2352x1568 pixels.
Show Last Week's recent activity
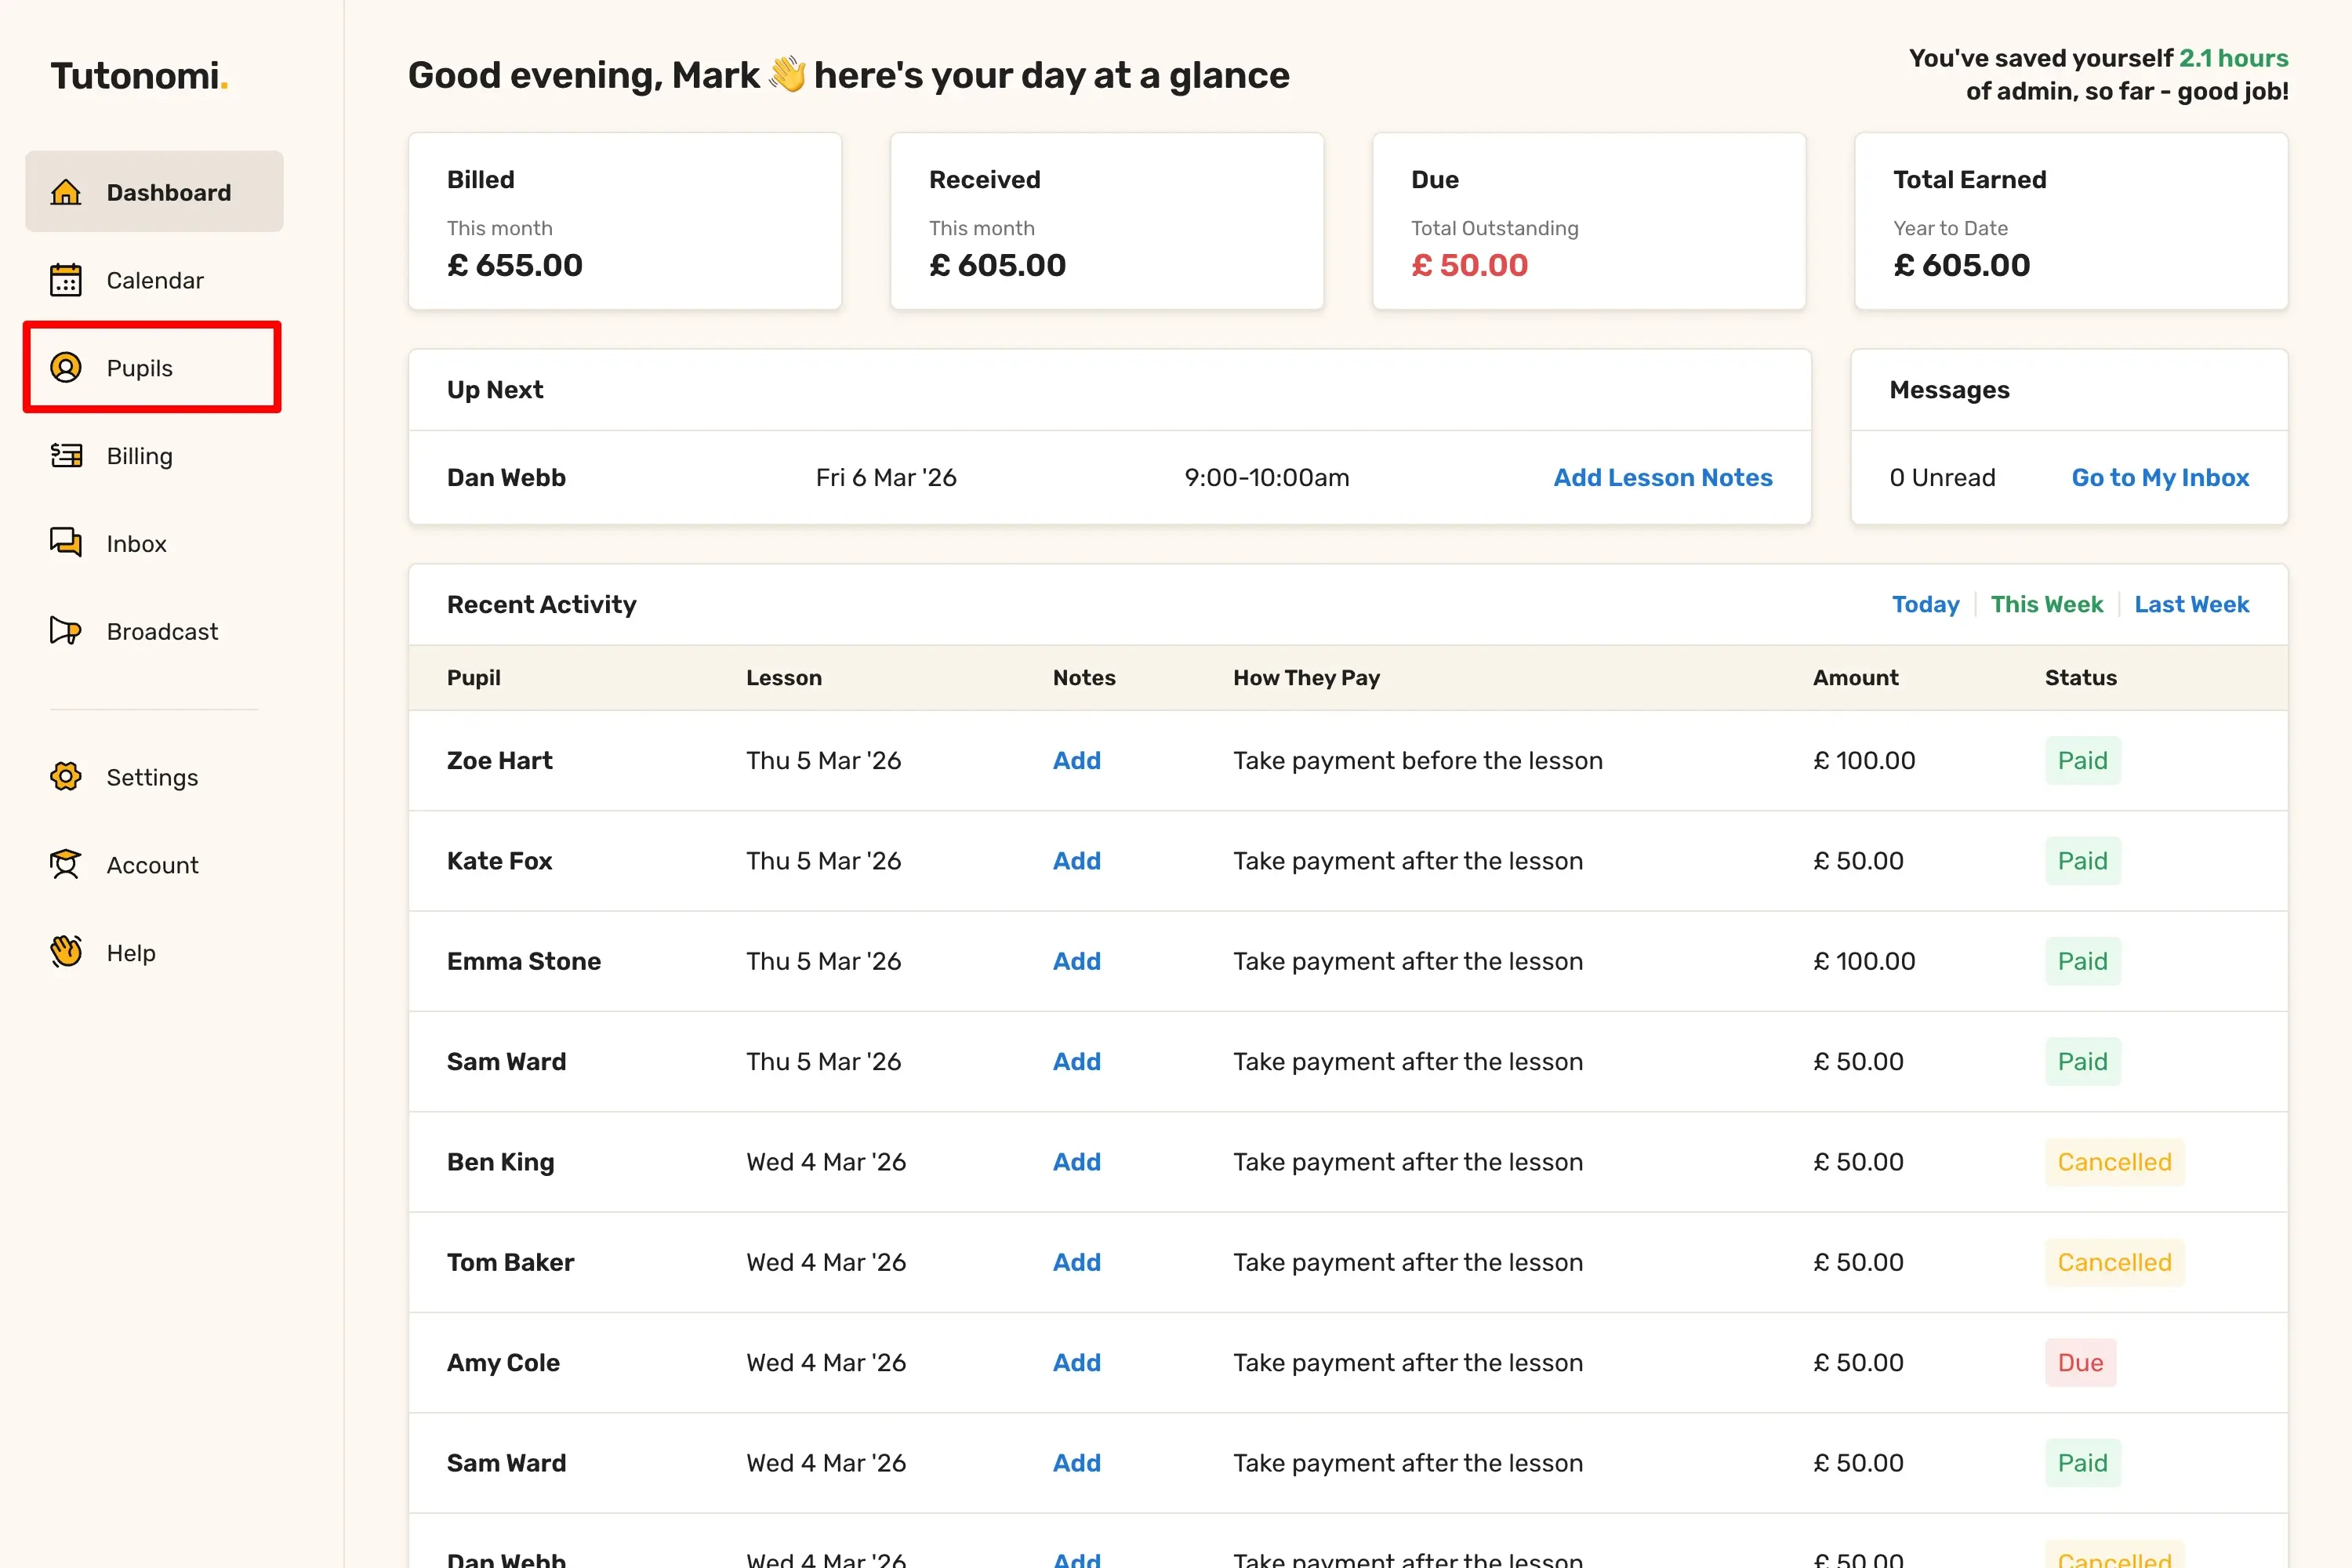(2191, 605)
